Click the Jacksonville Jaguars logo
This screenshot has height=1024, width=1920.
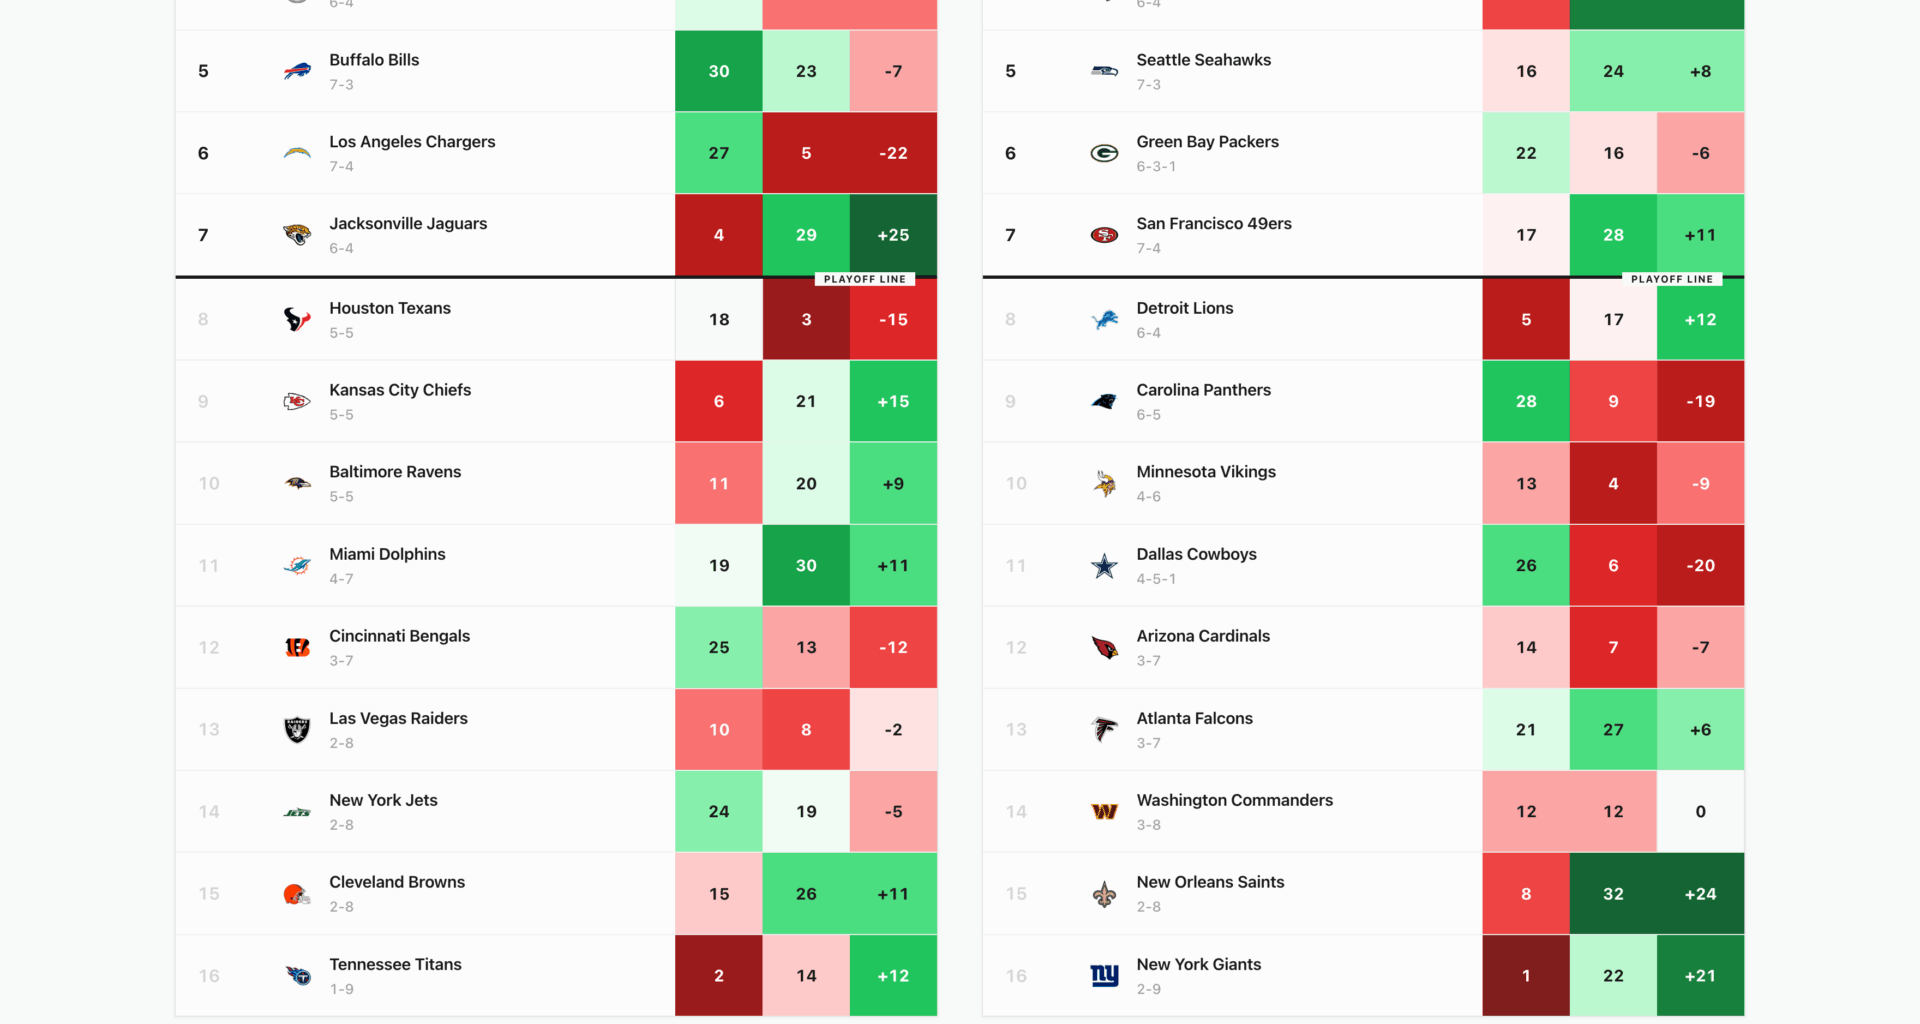(297, 235)
